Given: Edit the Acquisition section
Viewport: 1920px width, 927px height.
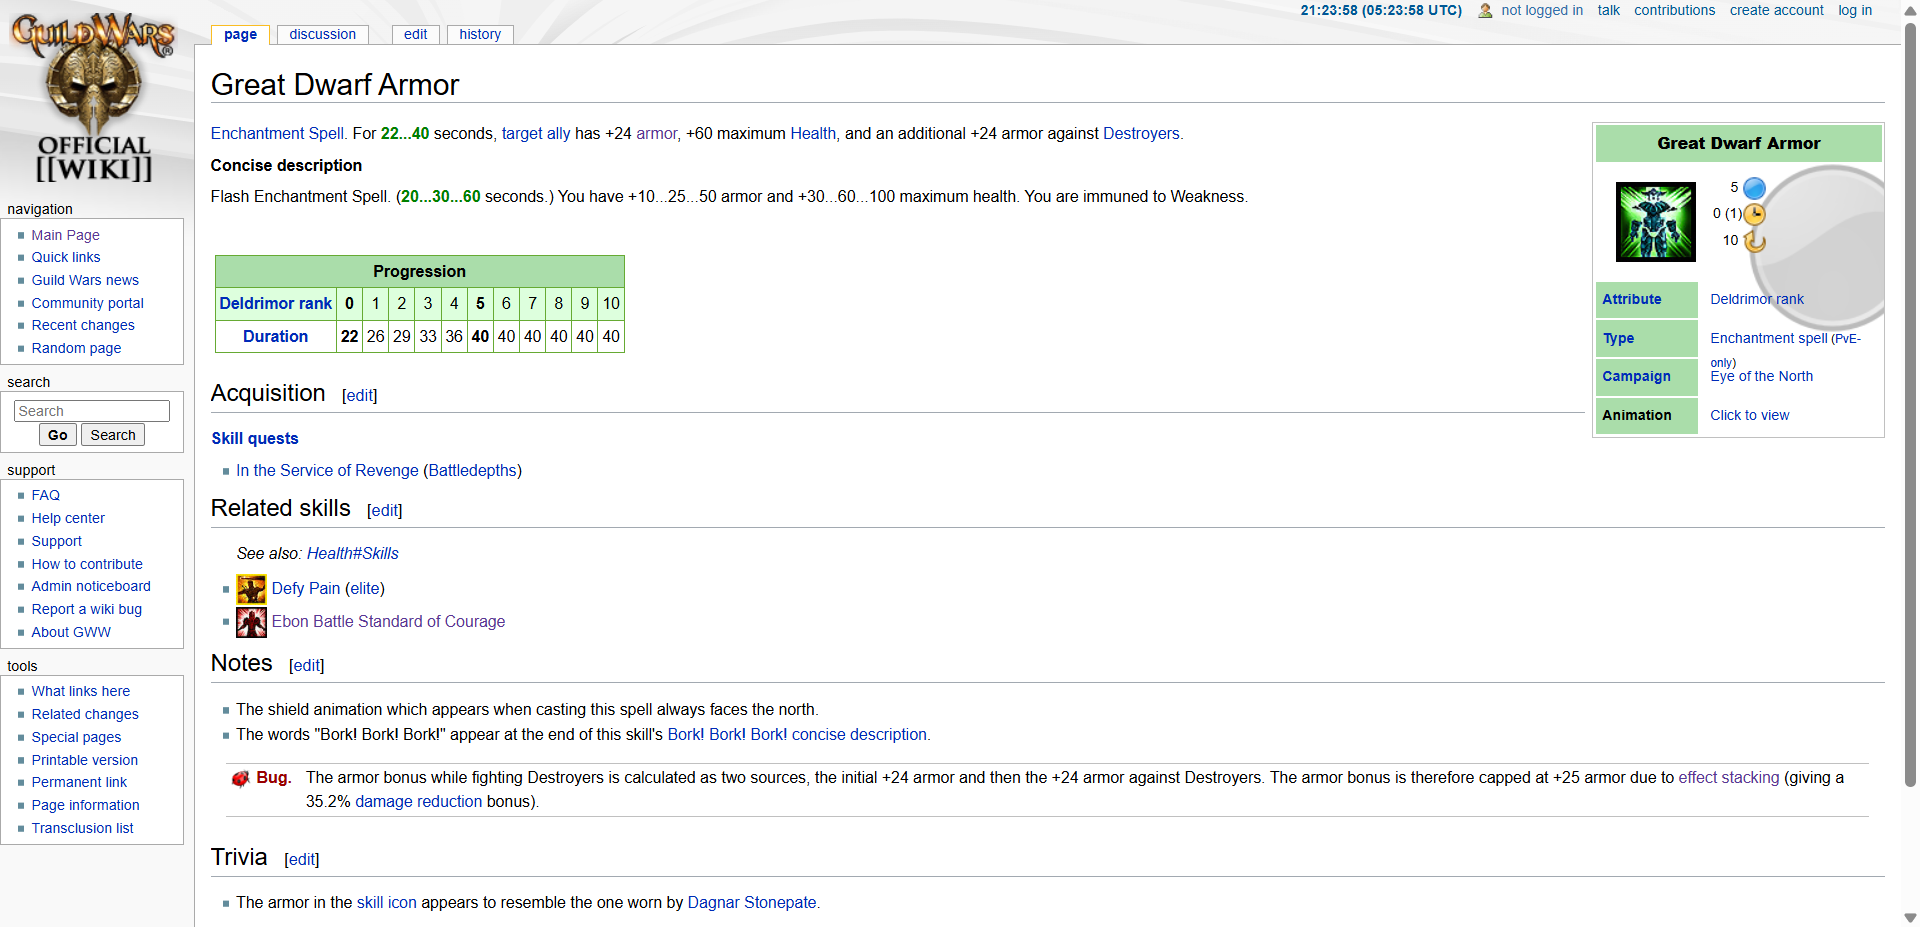Looking at the screenshot, I should [360, 396].
